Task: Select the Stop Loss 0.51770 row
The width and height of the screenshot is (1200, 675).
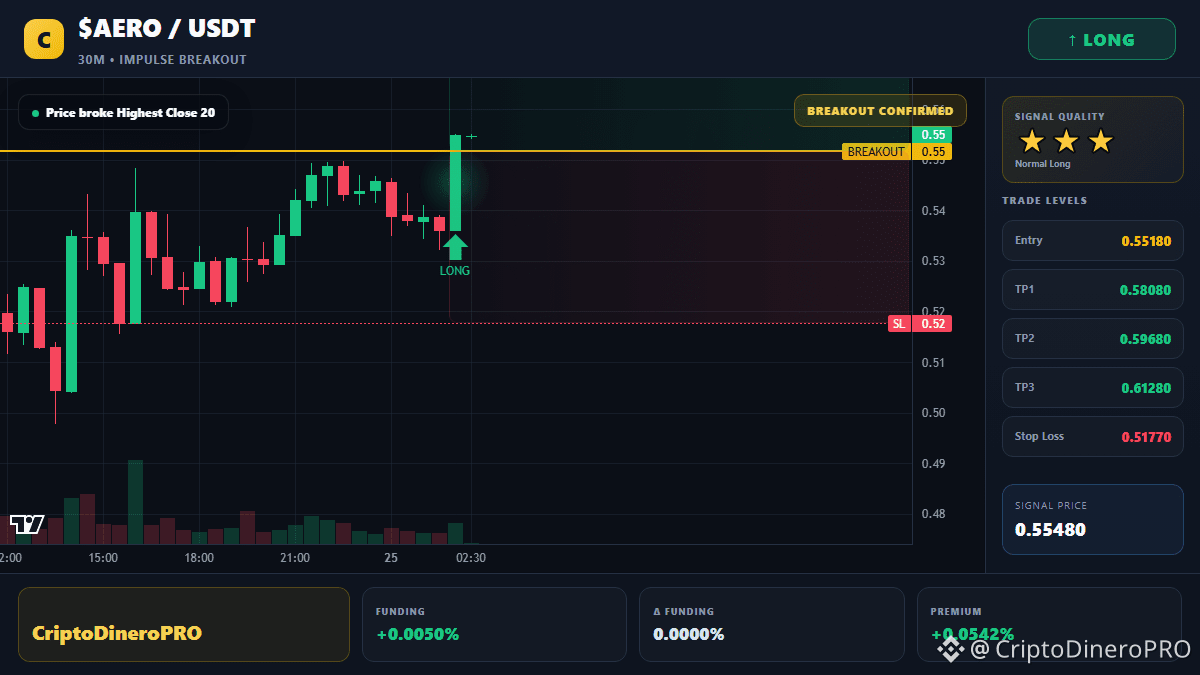Action: click(1092, 436)
